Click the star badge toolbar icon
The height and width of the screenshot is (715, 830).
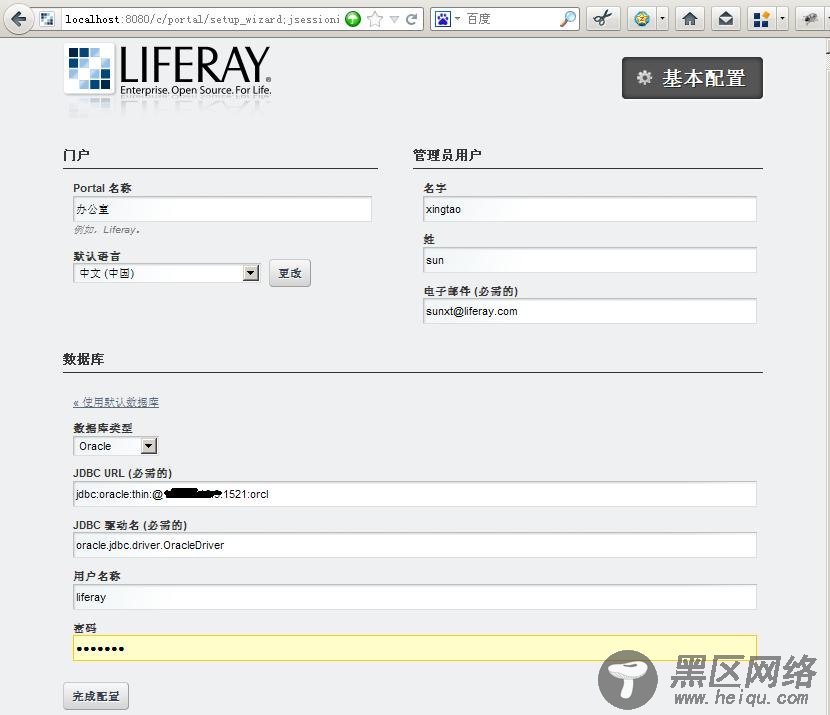click(x=642, y=19)
